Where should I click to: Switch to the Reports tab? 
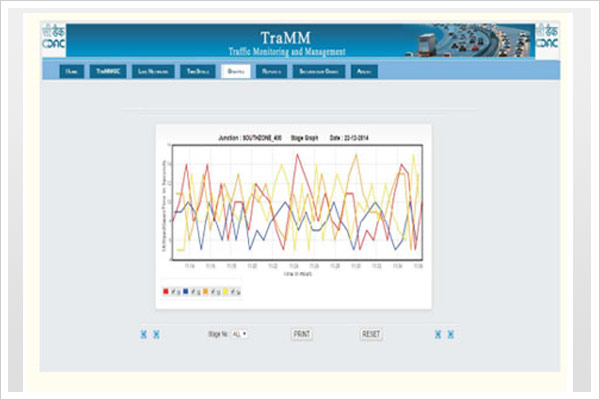point(270,72)
